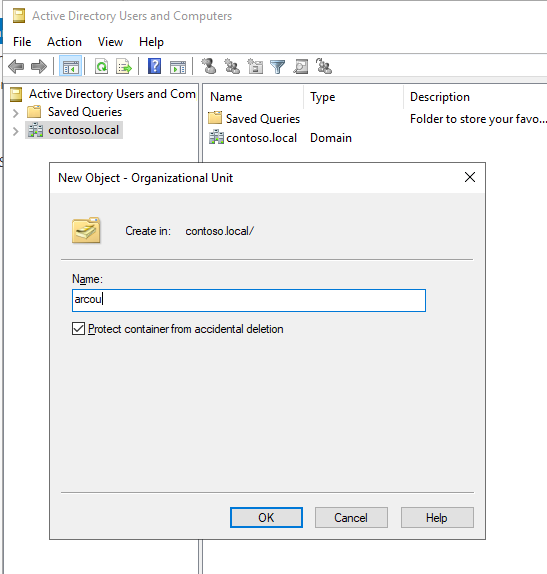This screenshot has width=547, height=574.
Task: Click the Help button in the dialog
Action: (x=437, y=517)
